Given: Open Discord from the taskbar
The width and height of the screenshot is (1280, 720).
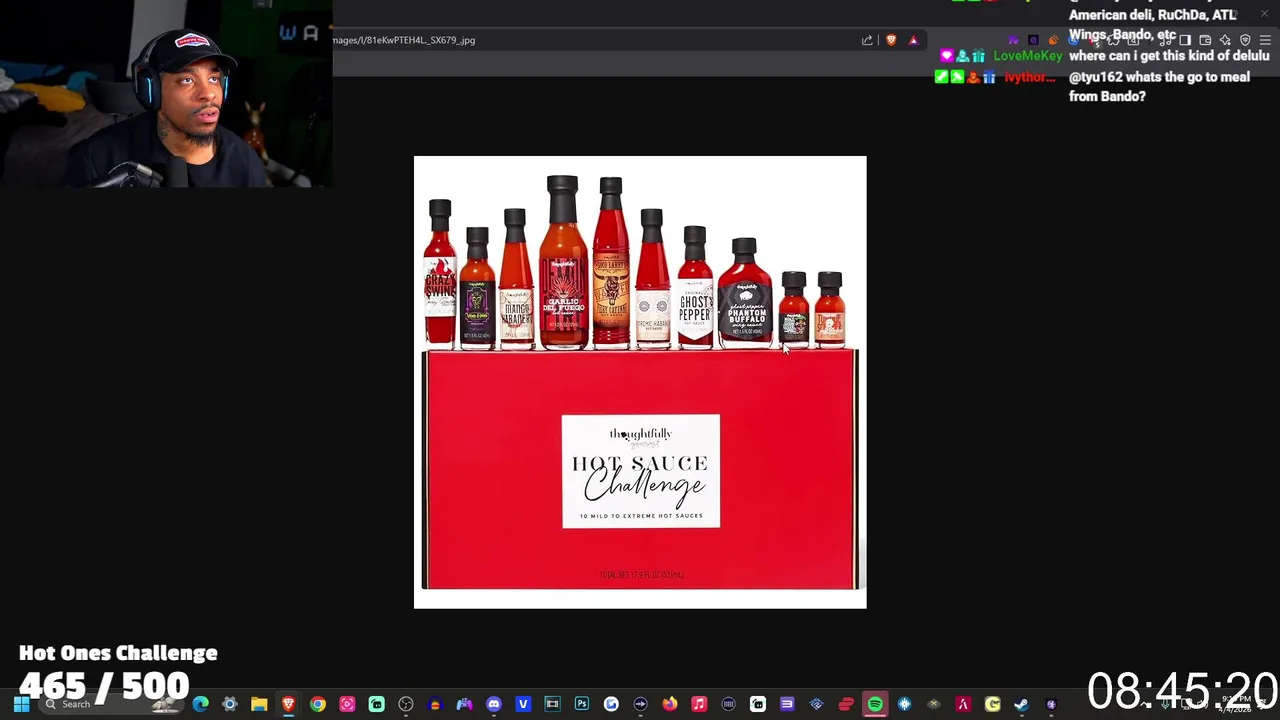Looking at the screenshot, I should pyautogui.click(x=493, y=704).
